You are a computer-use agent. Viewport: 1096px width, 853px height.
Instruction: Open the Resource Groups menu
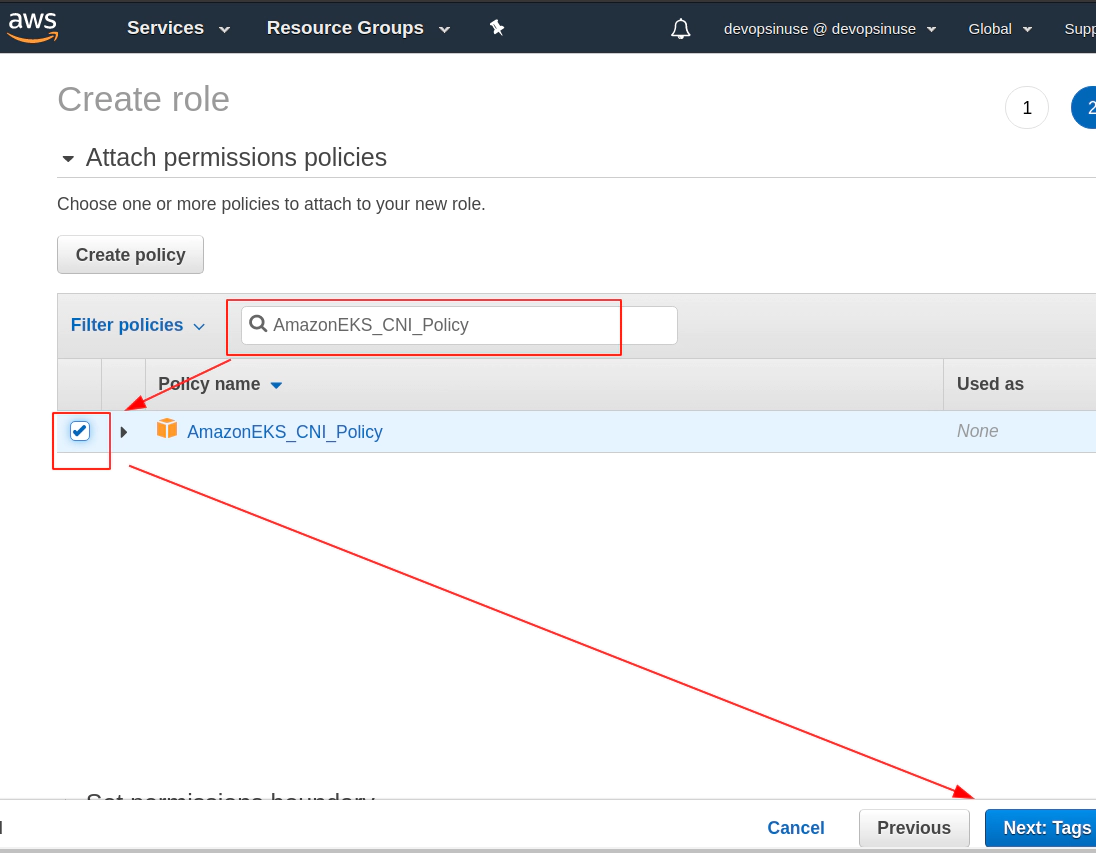(358, 28)
